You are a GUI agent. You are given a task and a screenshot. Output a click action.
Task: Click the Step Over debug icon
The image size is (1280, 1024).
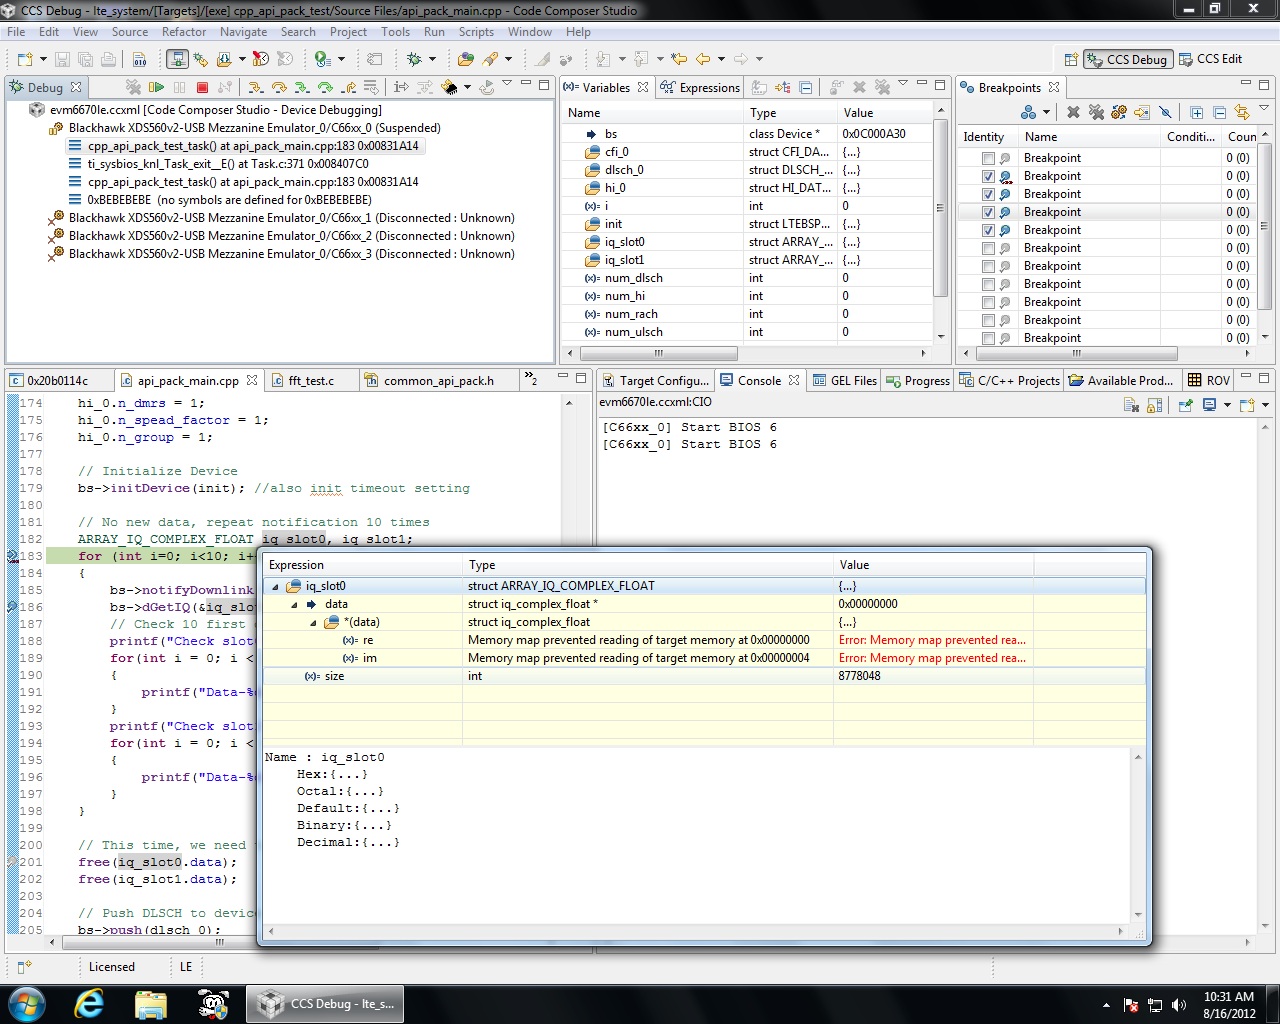279,87
